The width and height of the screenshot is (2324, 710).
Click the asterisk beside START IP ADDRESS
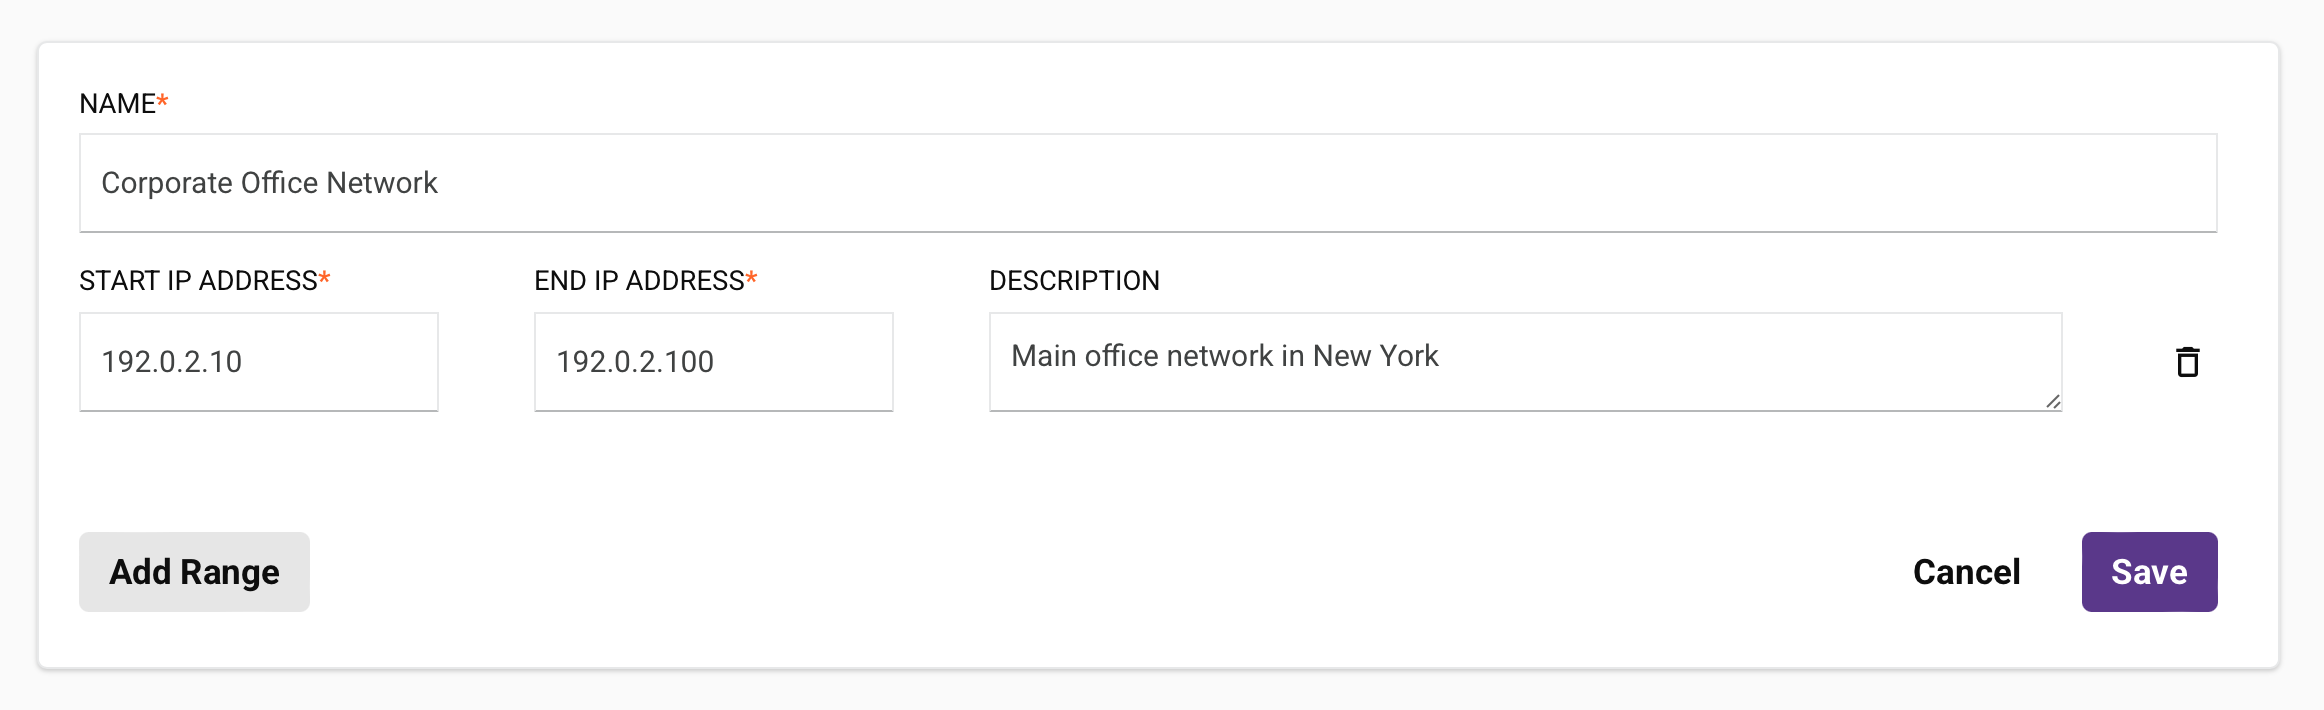pyautogui.click(x=324, y=279)
